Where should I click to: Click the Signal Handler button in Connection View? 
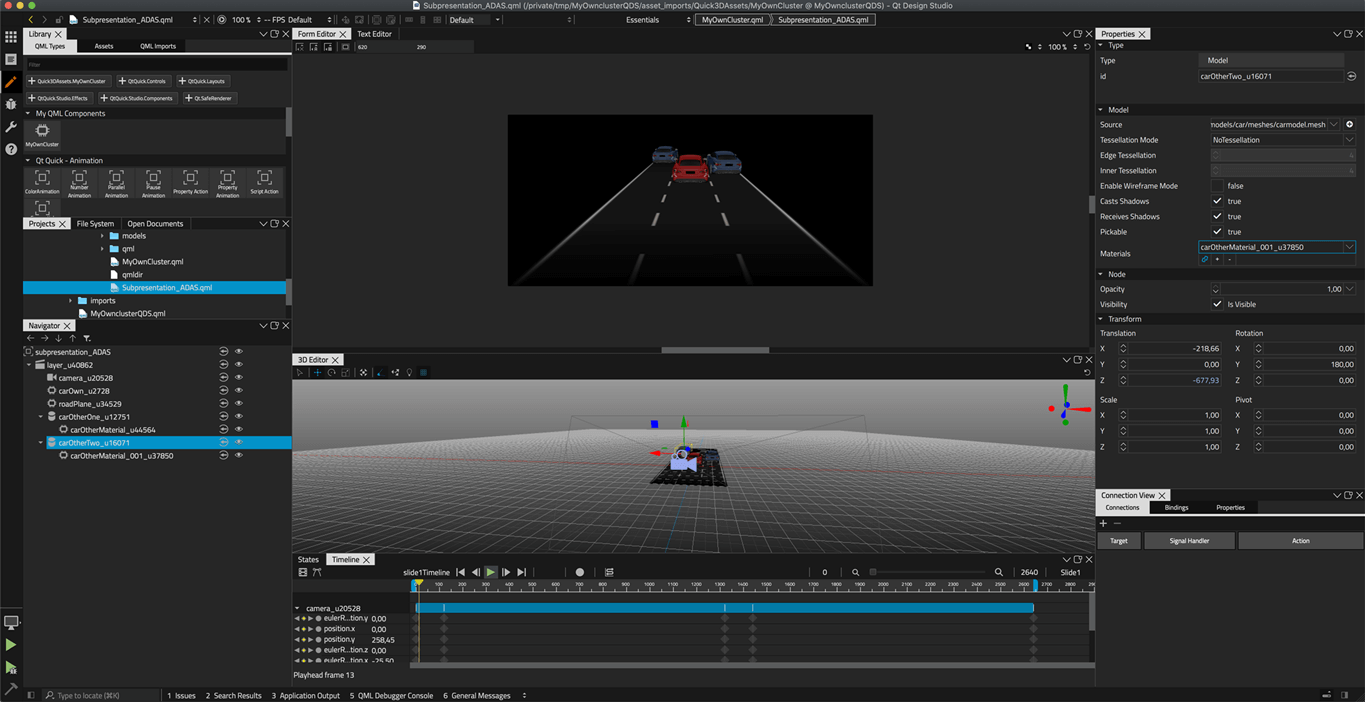coord(1189,540)
